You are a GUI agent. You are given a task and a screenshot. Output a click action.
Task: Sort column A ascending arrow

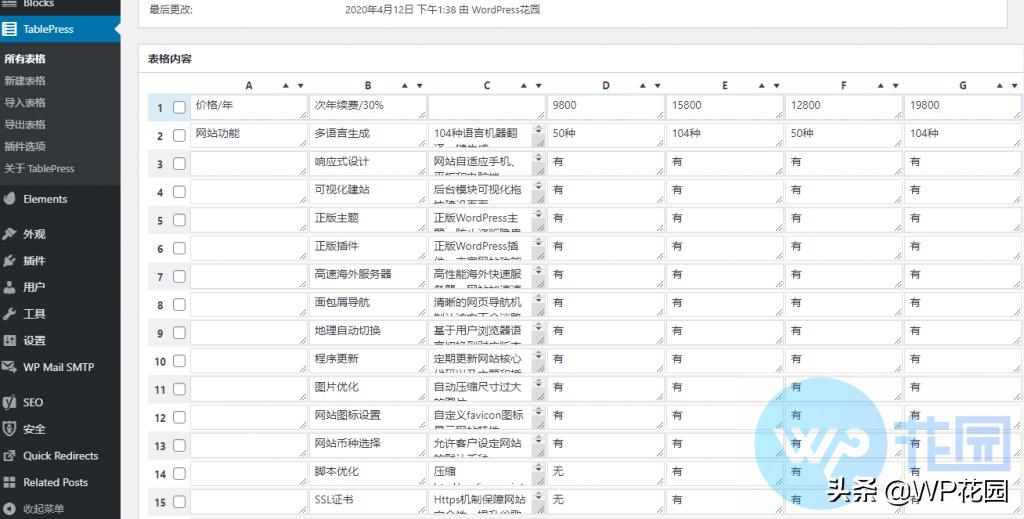[285, 86]
